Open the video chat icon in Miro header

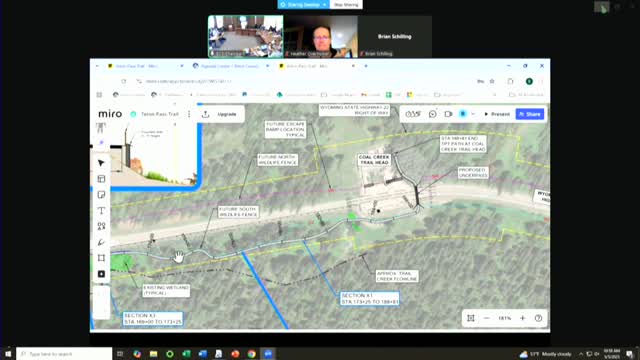pos(448,114)
